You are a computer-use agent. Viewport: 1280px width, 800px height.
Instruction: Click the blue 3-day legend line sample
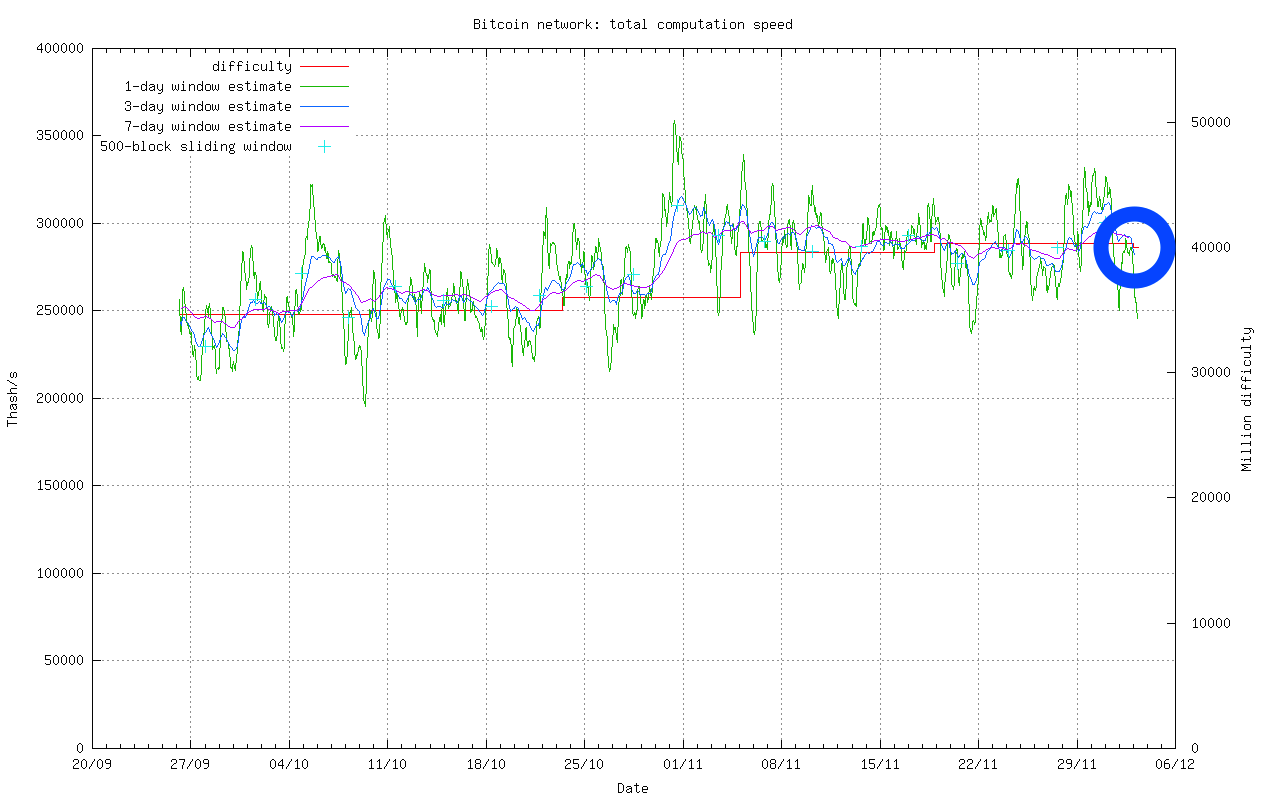[x=324, y=107]
